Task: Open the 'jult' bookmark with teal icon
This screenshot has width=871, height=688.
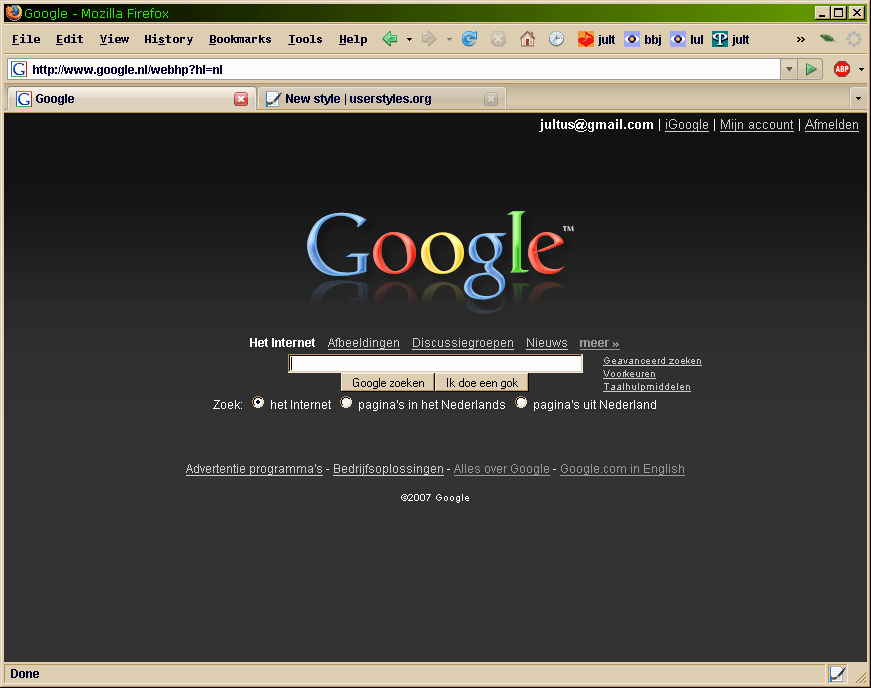Action: (730, 39)
